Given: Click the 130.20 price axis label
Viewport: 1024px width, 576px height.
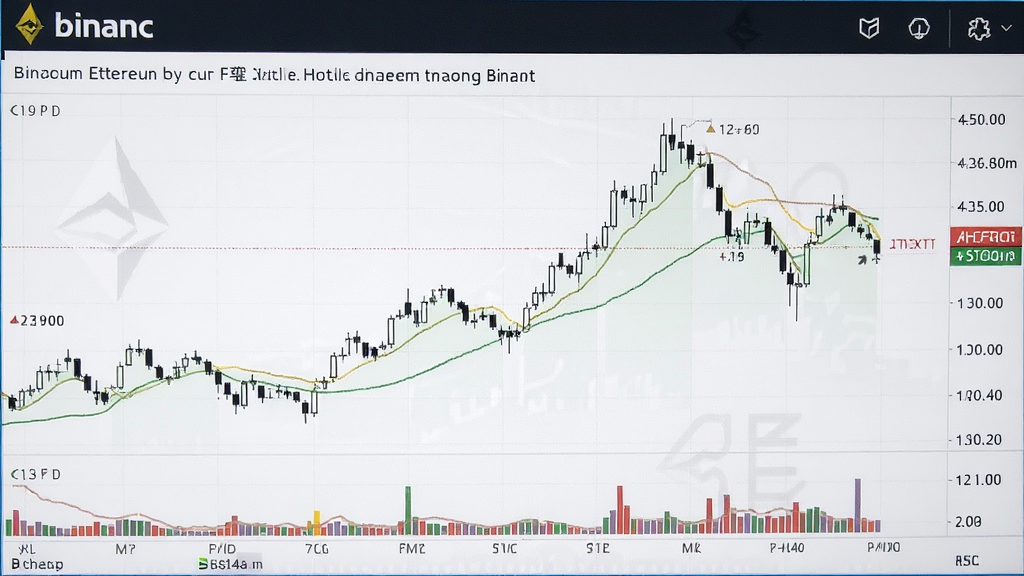Looking at the screenshot, I should click(979, 440).
